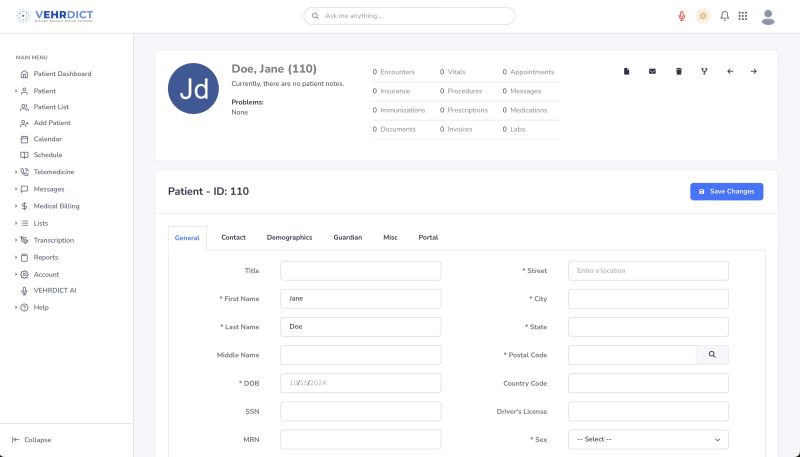800x457 pixels.
Task: Open the Sex select dropdown
Action: (x=648, y=439)
